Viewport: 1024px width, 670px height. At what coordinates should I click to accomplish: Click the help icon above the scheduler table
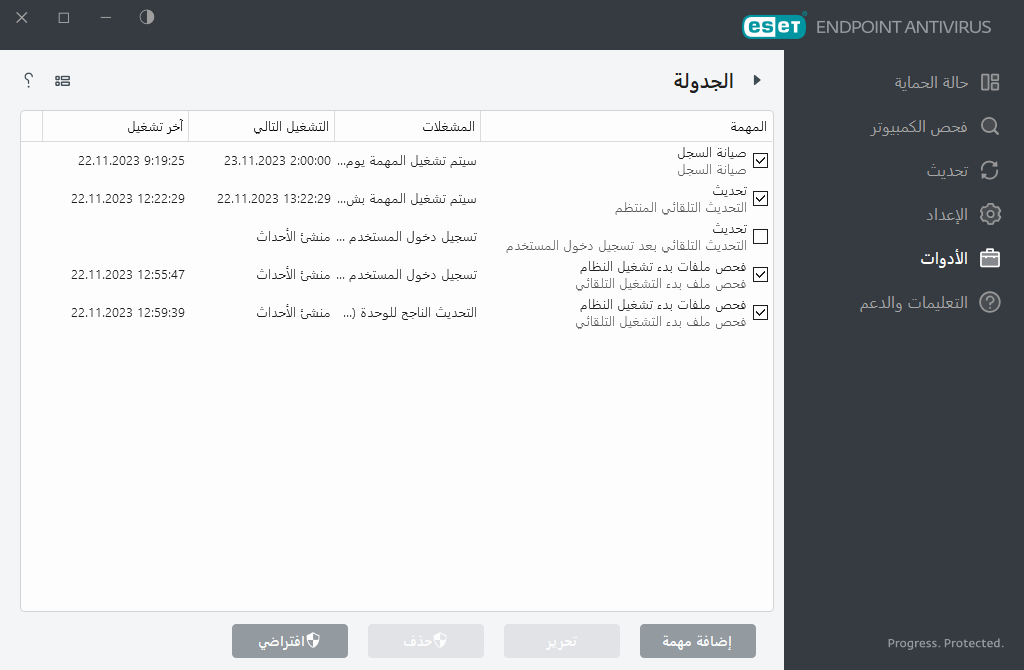28,80
